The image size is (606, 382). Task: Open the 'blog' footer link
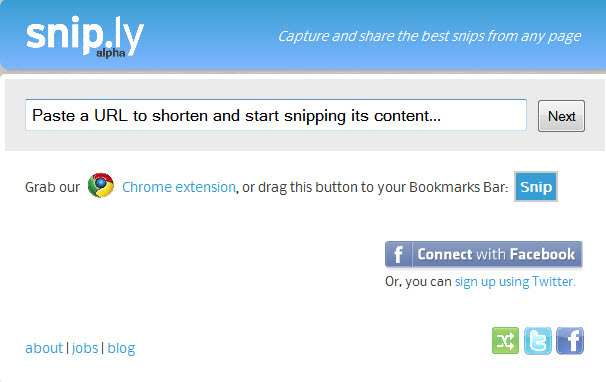tap(121, 348)
